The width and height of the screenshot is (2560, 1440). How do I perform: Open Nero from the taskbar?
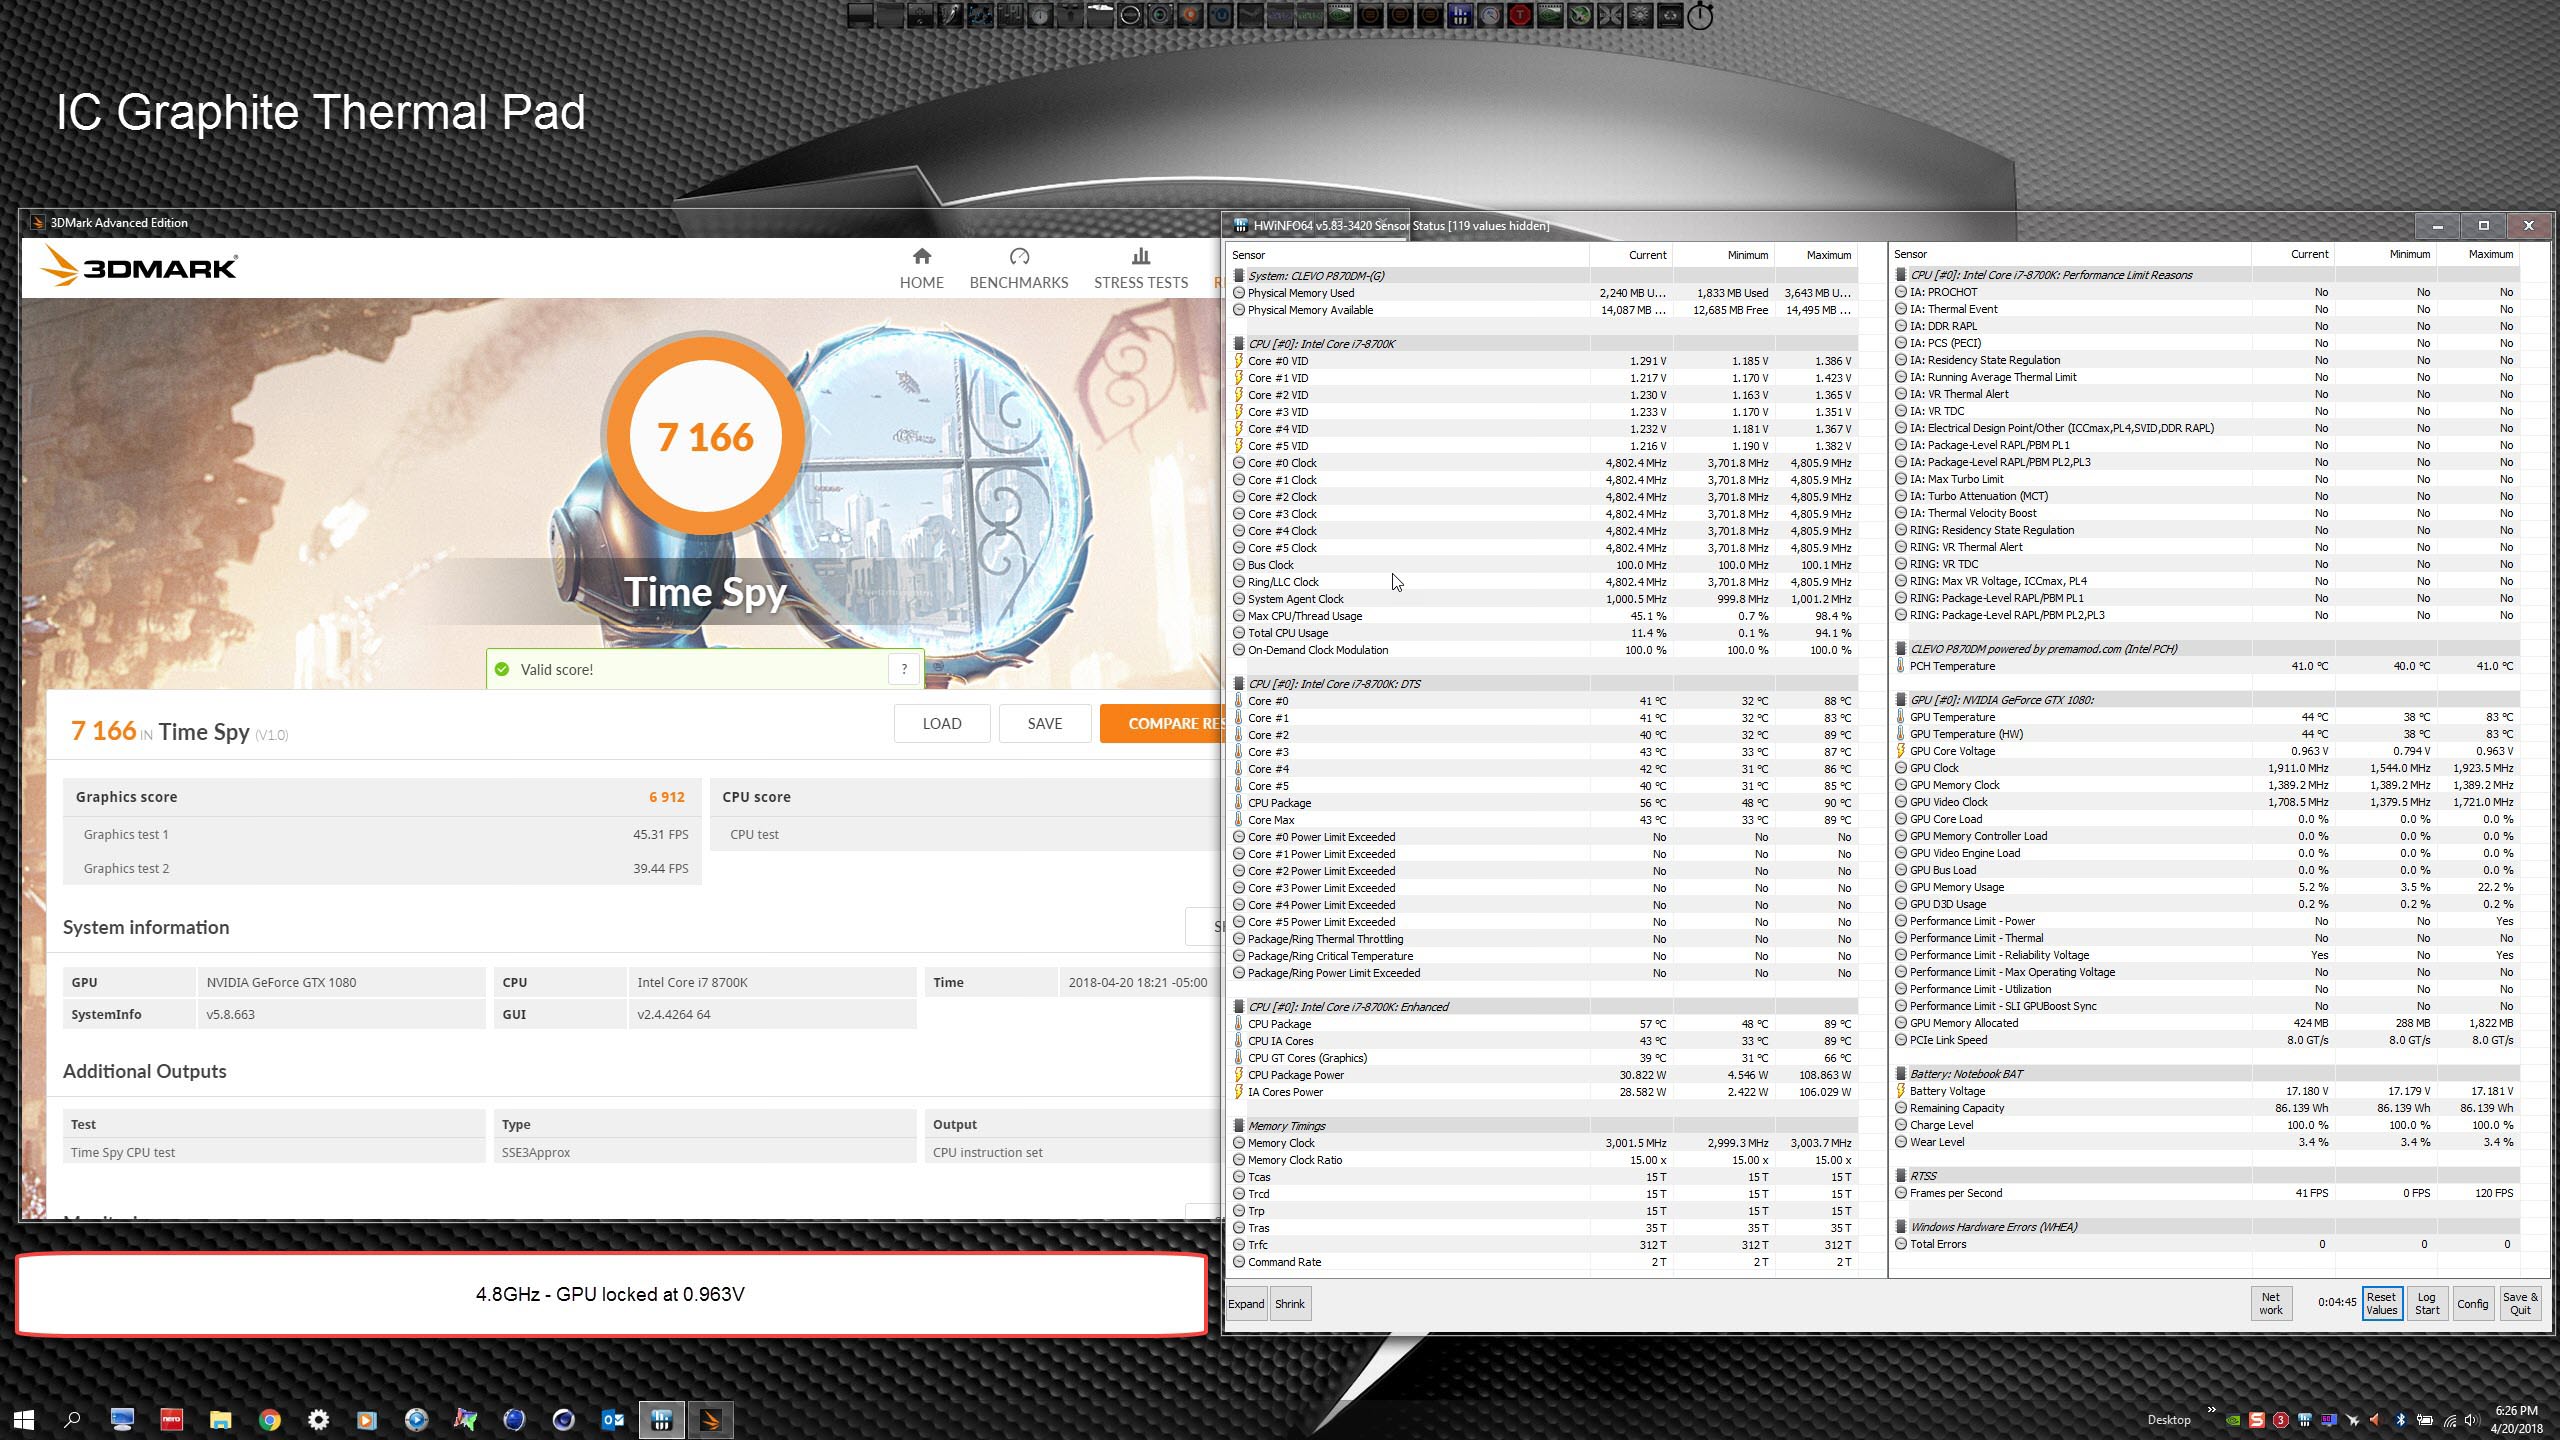[172, 1419]
